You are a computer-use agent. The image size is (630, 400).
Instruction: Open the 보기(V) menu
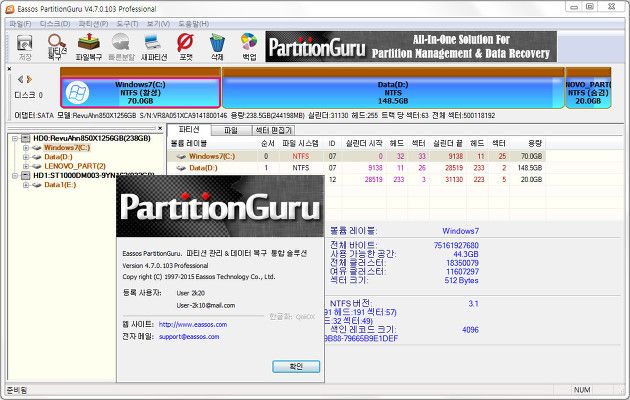158,24
